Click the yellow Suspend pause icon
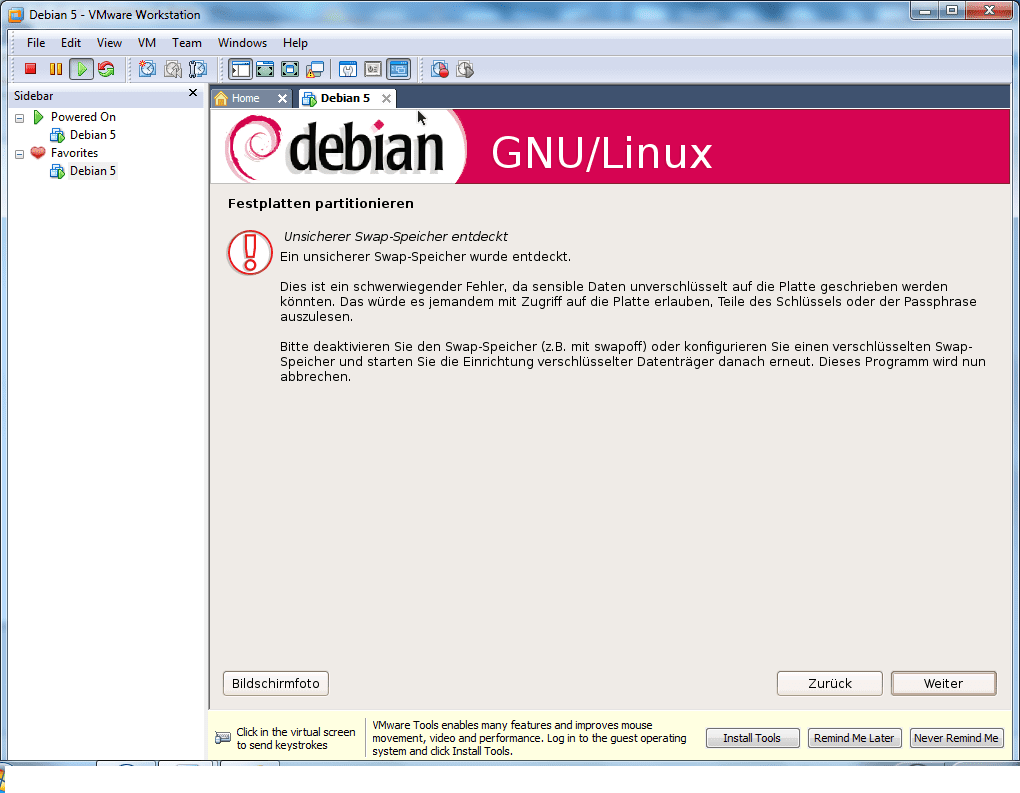Image resolution: width=1020 pixels, height=793 pixels. tap(56, 69)
